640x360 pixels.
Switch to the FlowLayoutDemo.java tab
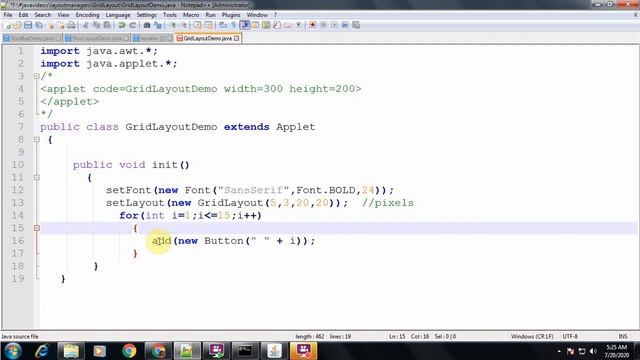pos(97,38)
